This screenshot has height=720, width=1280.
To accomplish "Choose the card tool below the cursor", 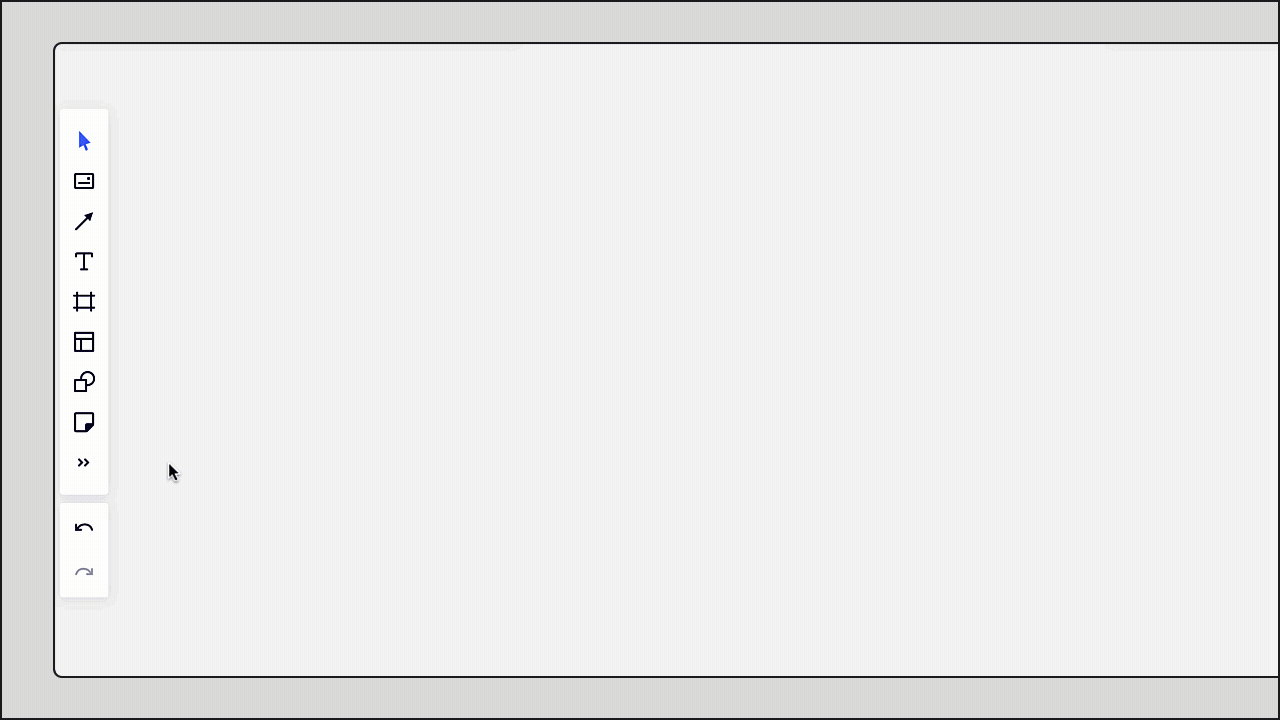I will coord(84,181).
